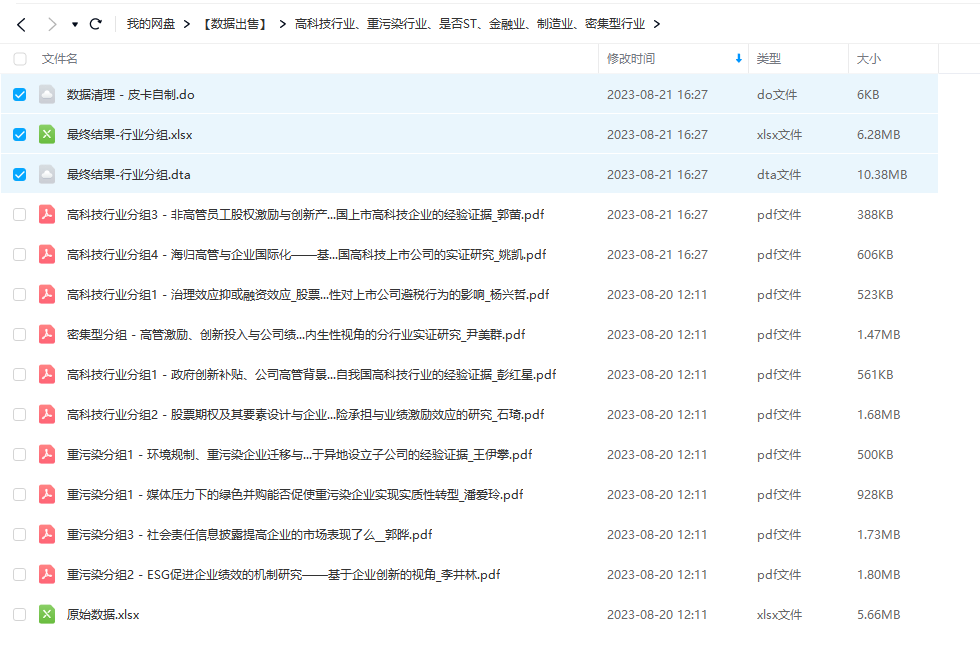Uncheck 数据清理 - 皮卡自制.do checkbox

20,94
